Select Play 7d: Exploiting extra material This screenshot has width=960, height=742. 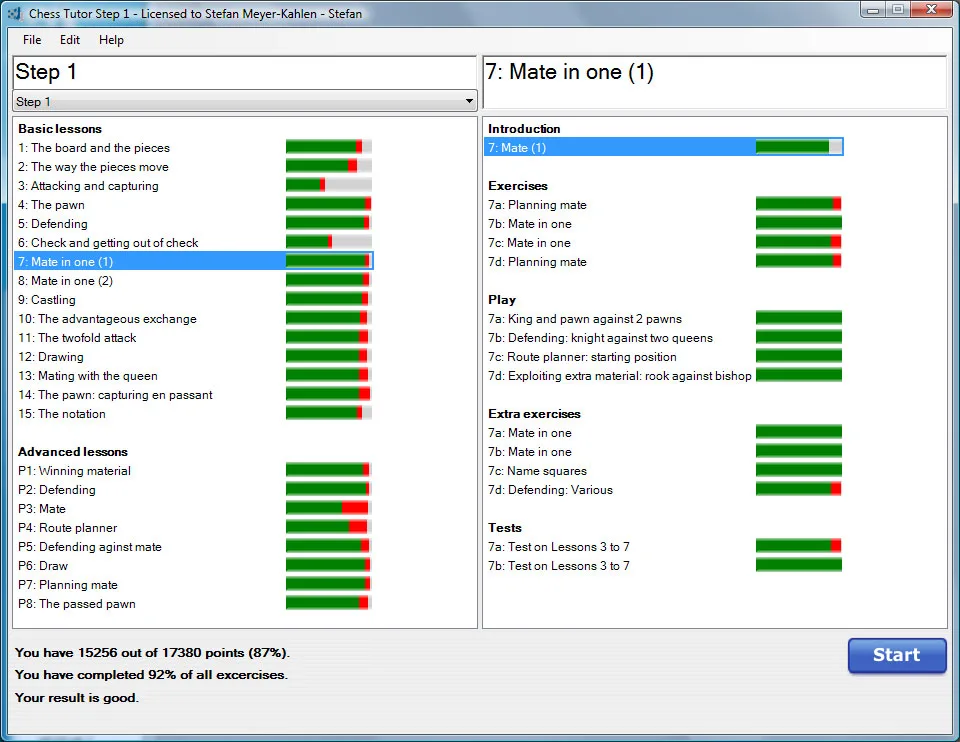click(x=620, y=375)
